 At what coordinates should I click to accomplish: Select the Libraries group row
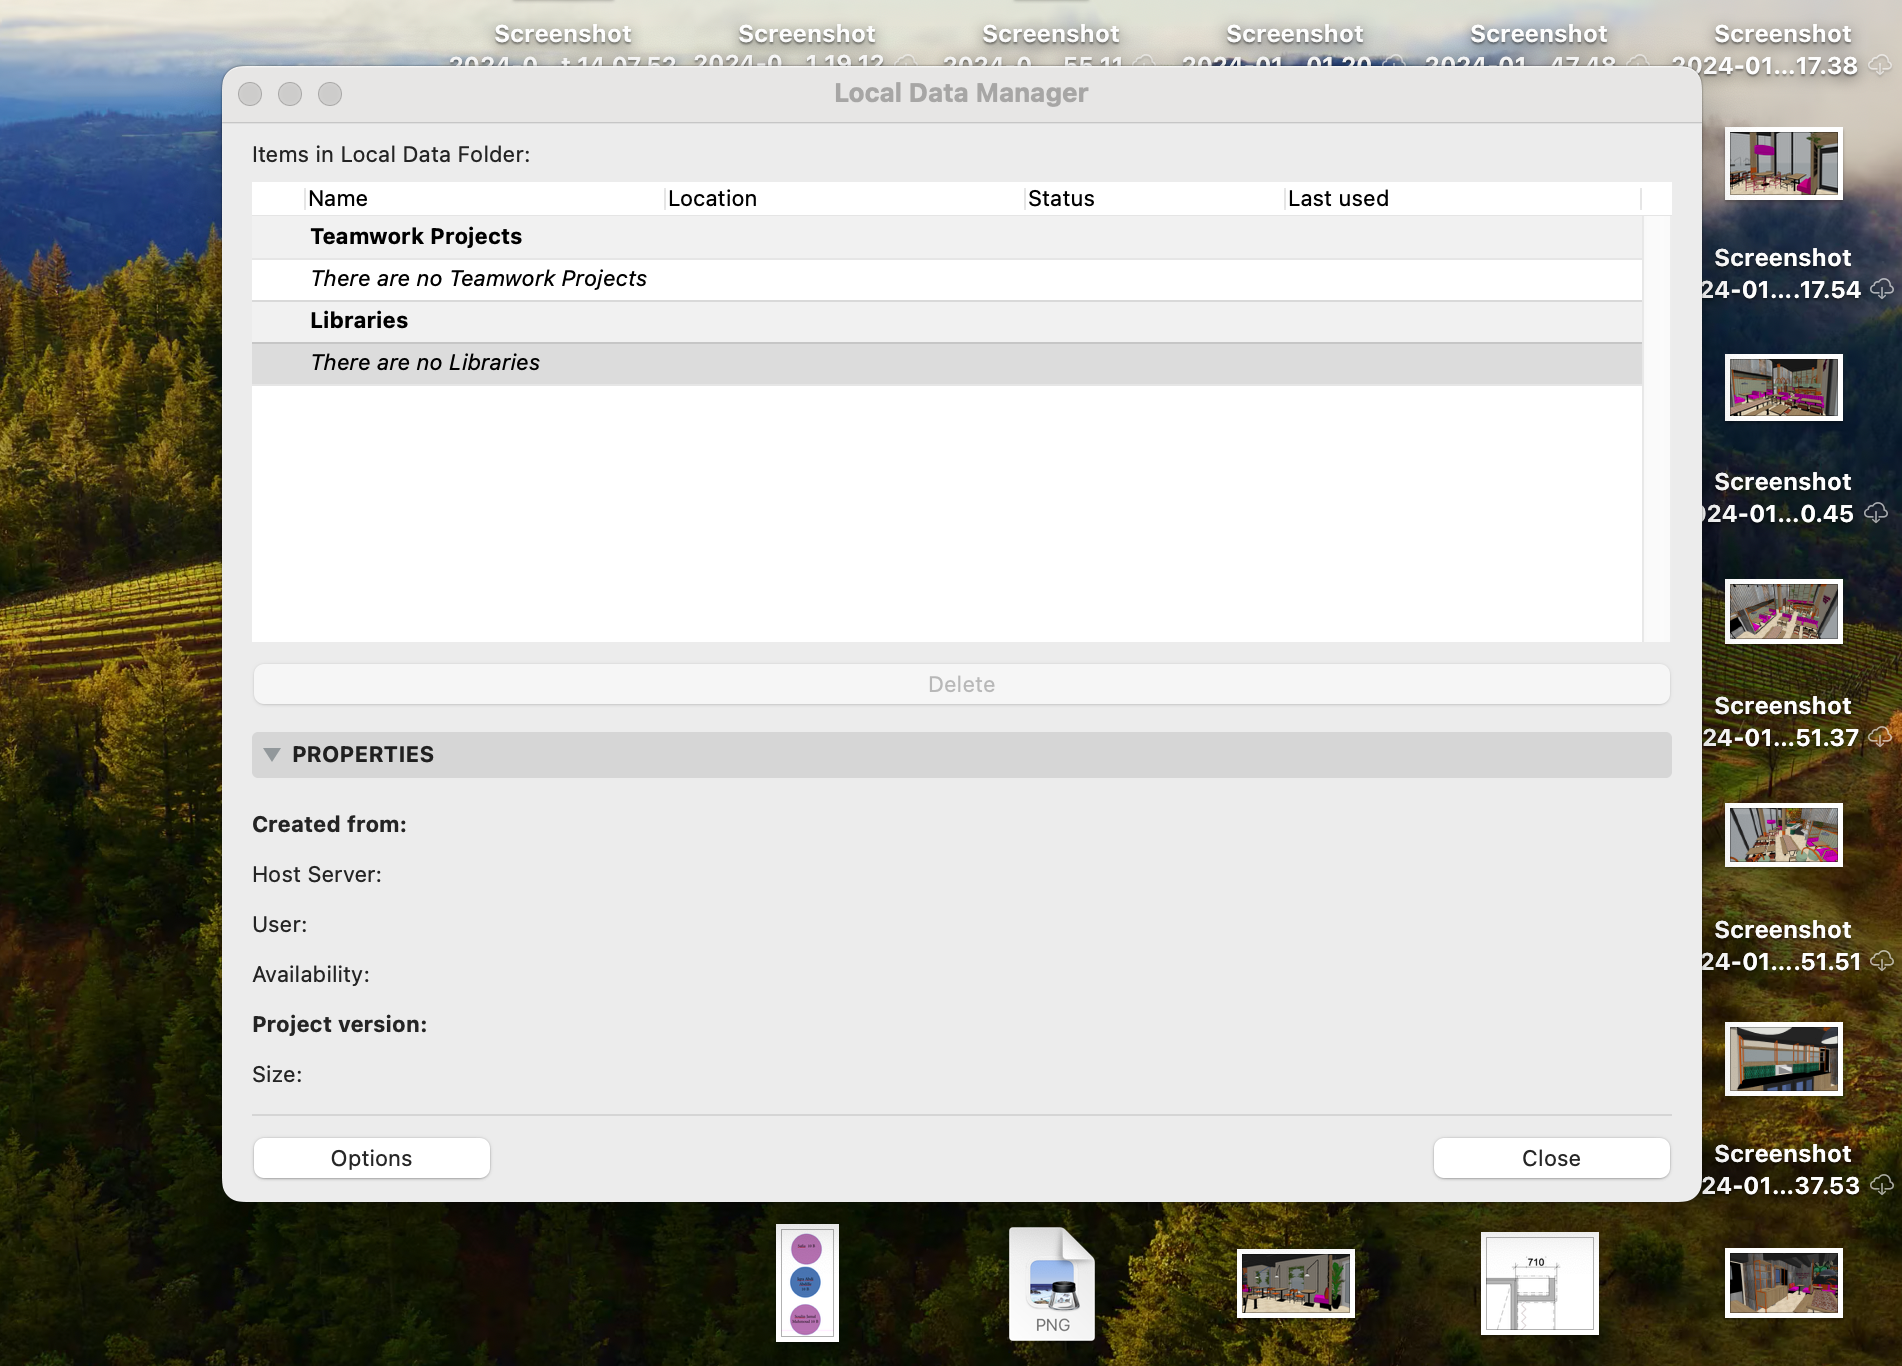coord(359,321)
